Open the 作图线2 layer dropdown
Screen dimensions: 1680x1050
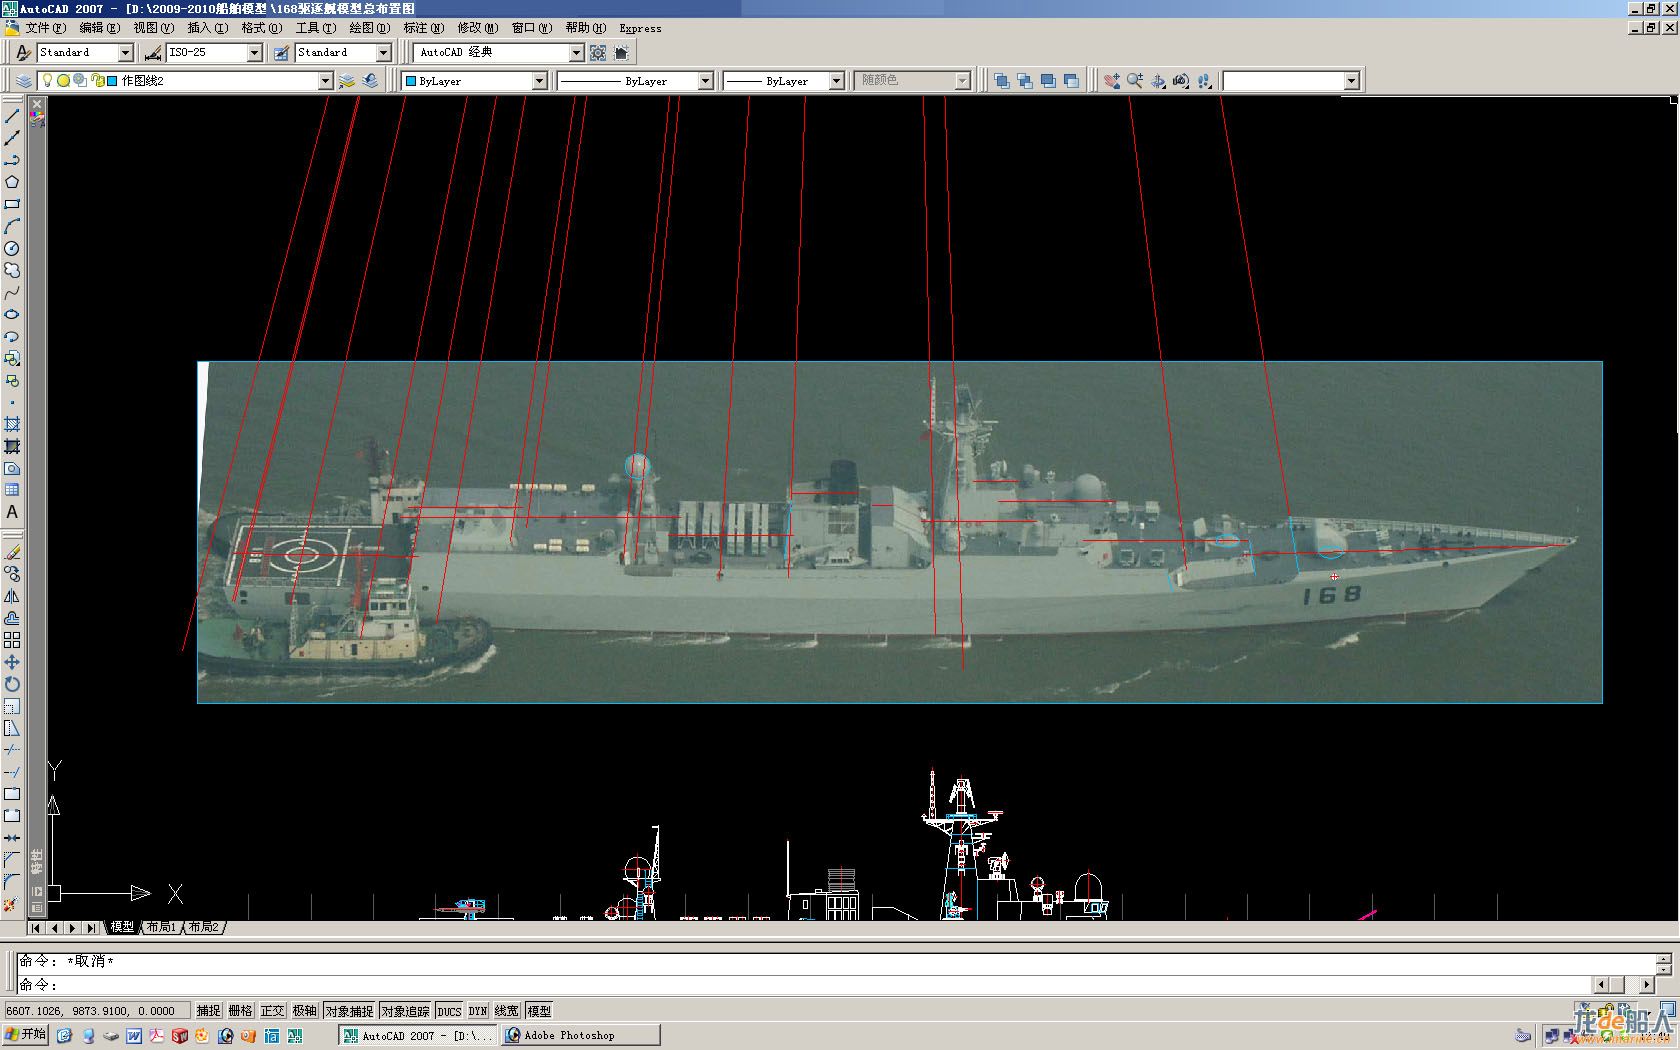(325, 81)
